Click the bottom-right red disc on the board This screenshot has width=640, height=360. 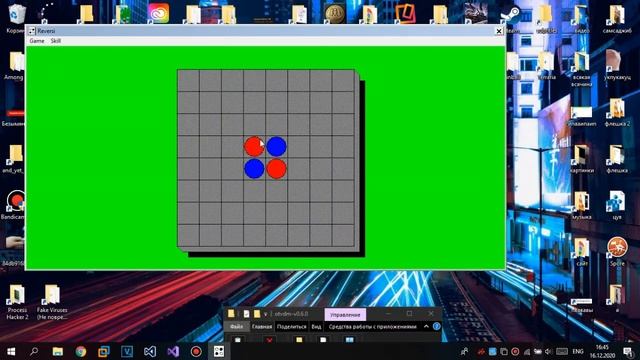pos(276,169)
